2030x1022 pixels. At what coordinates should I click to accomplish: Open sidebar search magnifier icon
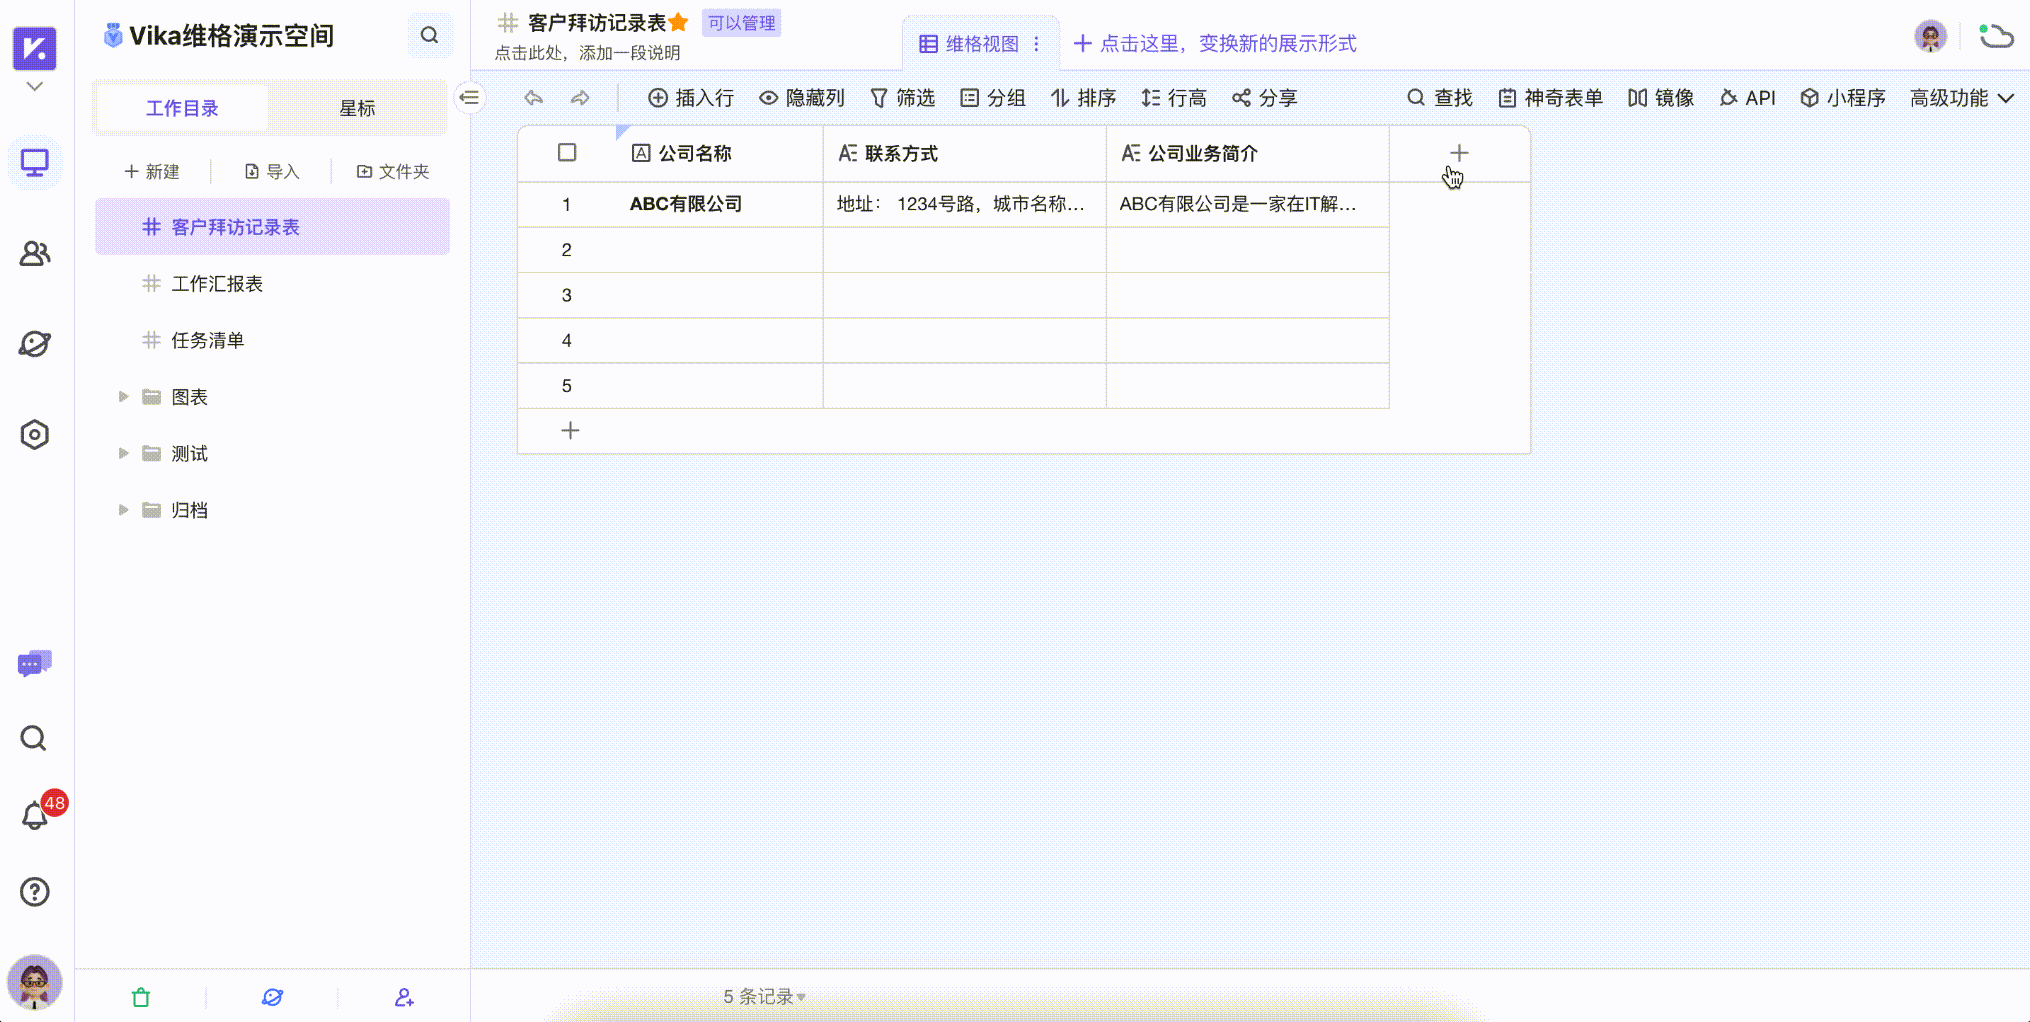(33, 738)
